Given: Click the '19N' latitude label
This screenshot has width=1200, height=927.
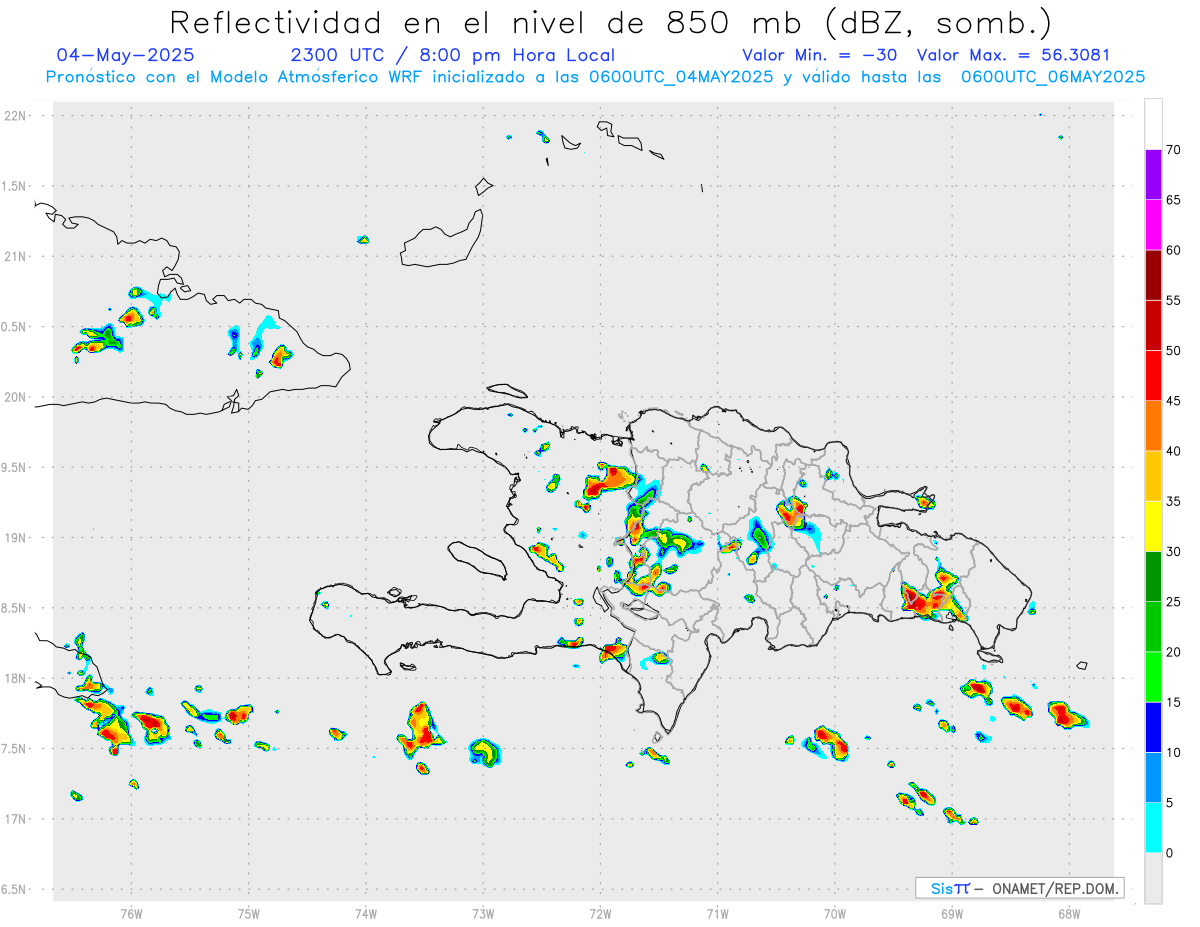Looking at the screenshot, I should click(15, 538).
